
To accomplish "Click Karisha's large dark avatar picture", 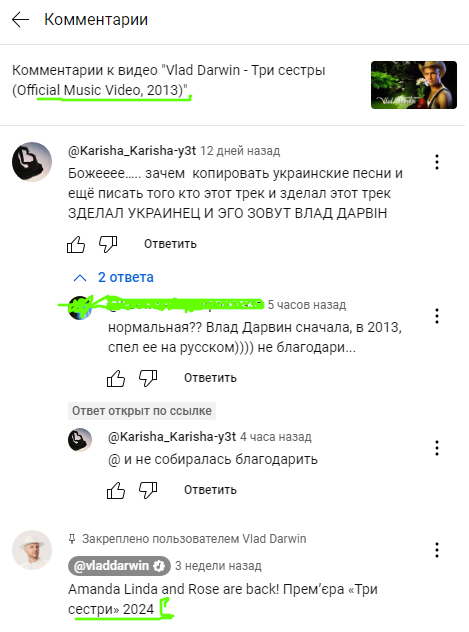I will tap(32, 162).
